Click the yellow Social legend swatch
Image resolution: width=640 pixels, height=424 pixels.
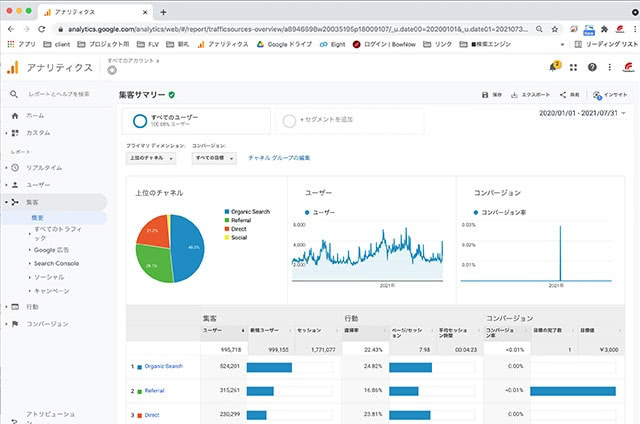point(227,238)
